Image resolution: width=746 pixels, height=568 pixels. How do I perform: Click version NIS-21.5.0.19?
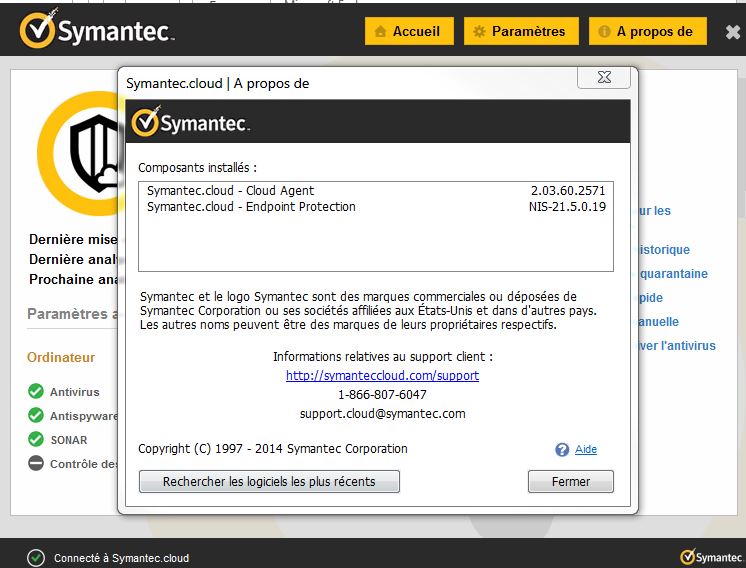(567, 207)
